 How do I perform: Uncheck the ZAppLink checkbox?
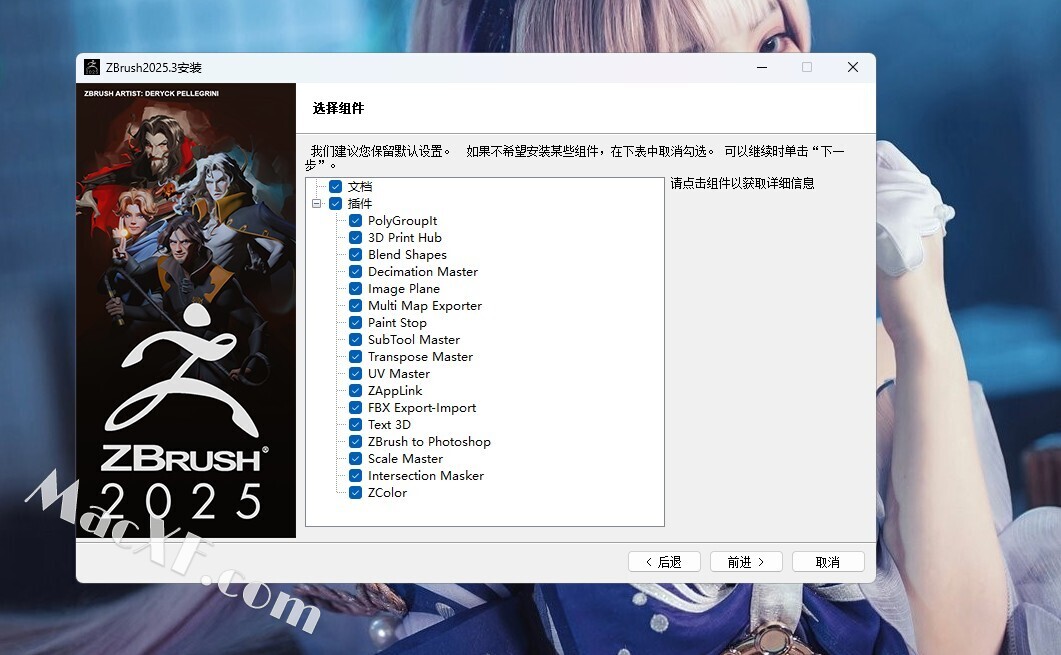355,390
